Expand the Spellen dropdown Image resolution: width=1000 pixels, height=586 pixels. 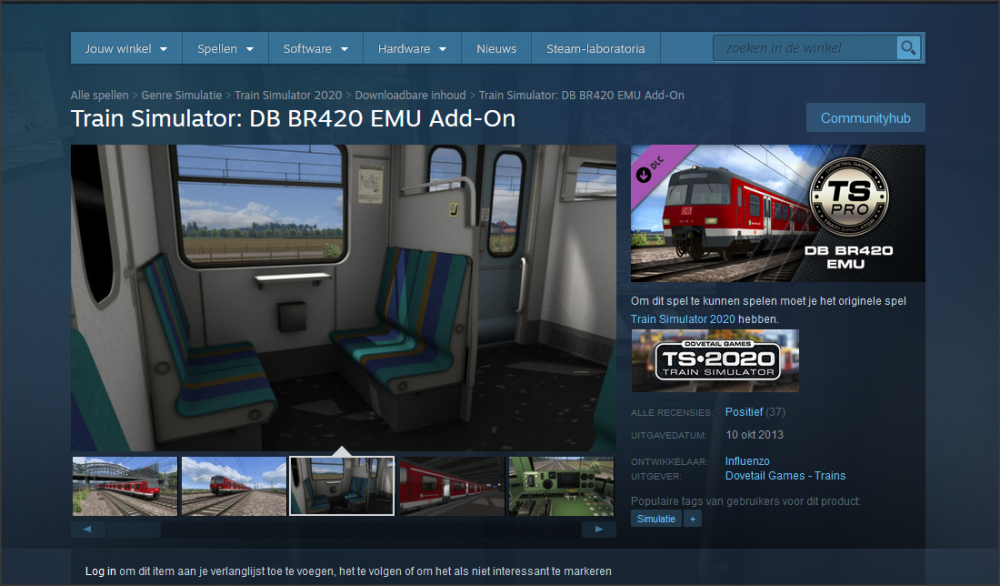222,47
